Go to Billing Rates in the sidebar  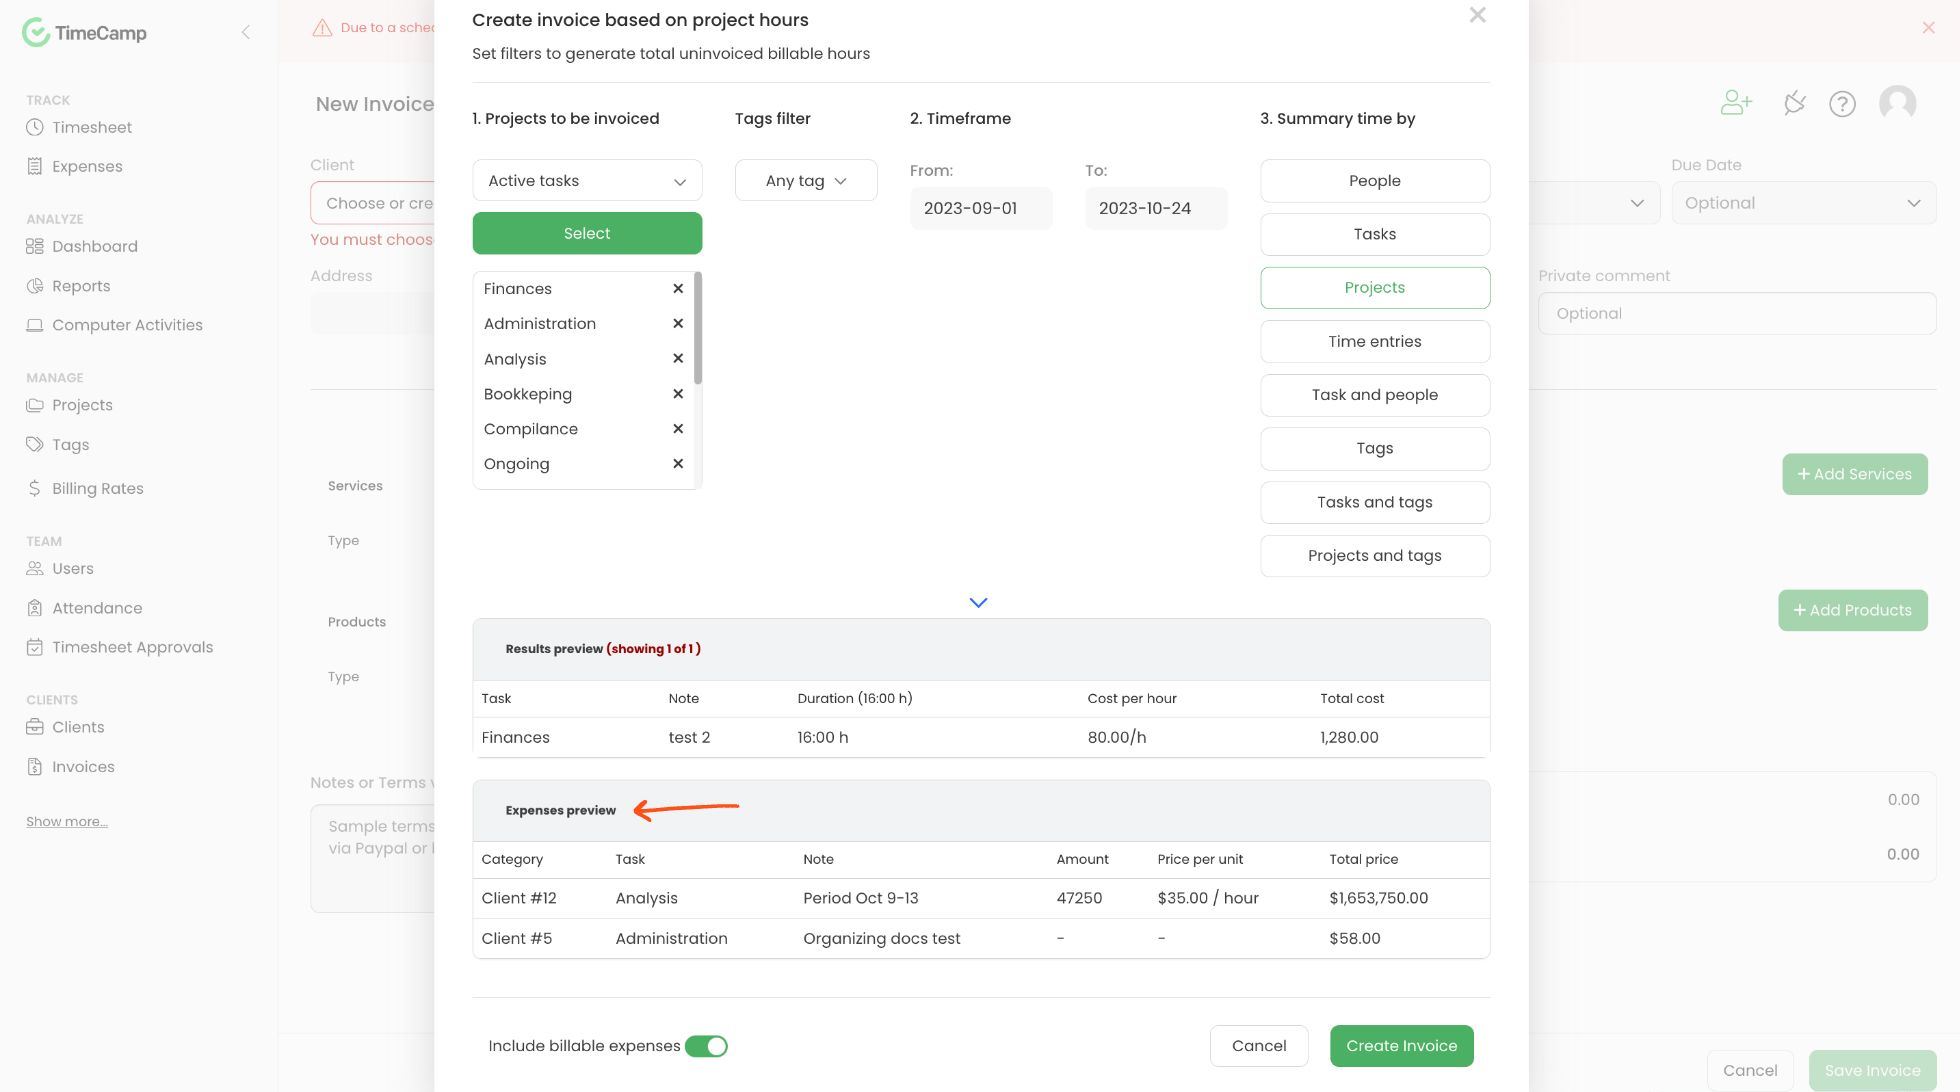click(x=97, y=488)
